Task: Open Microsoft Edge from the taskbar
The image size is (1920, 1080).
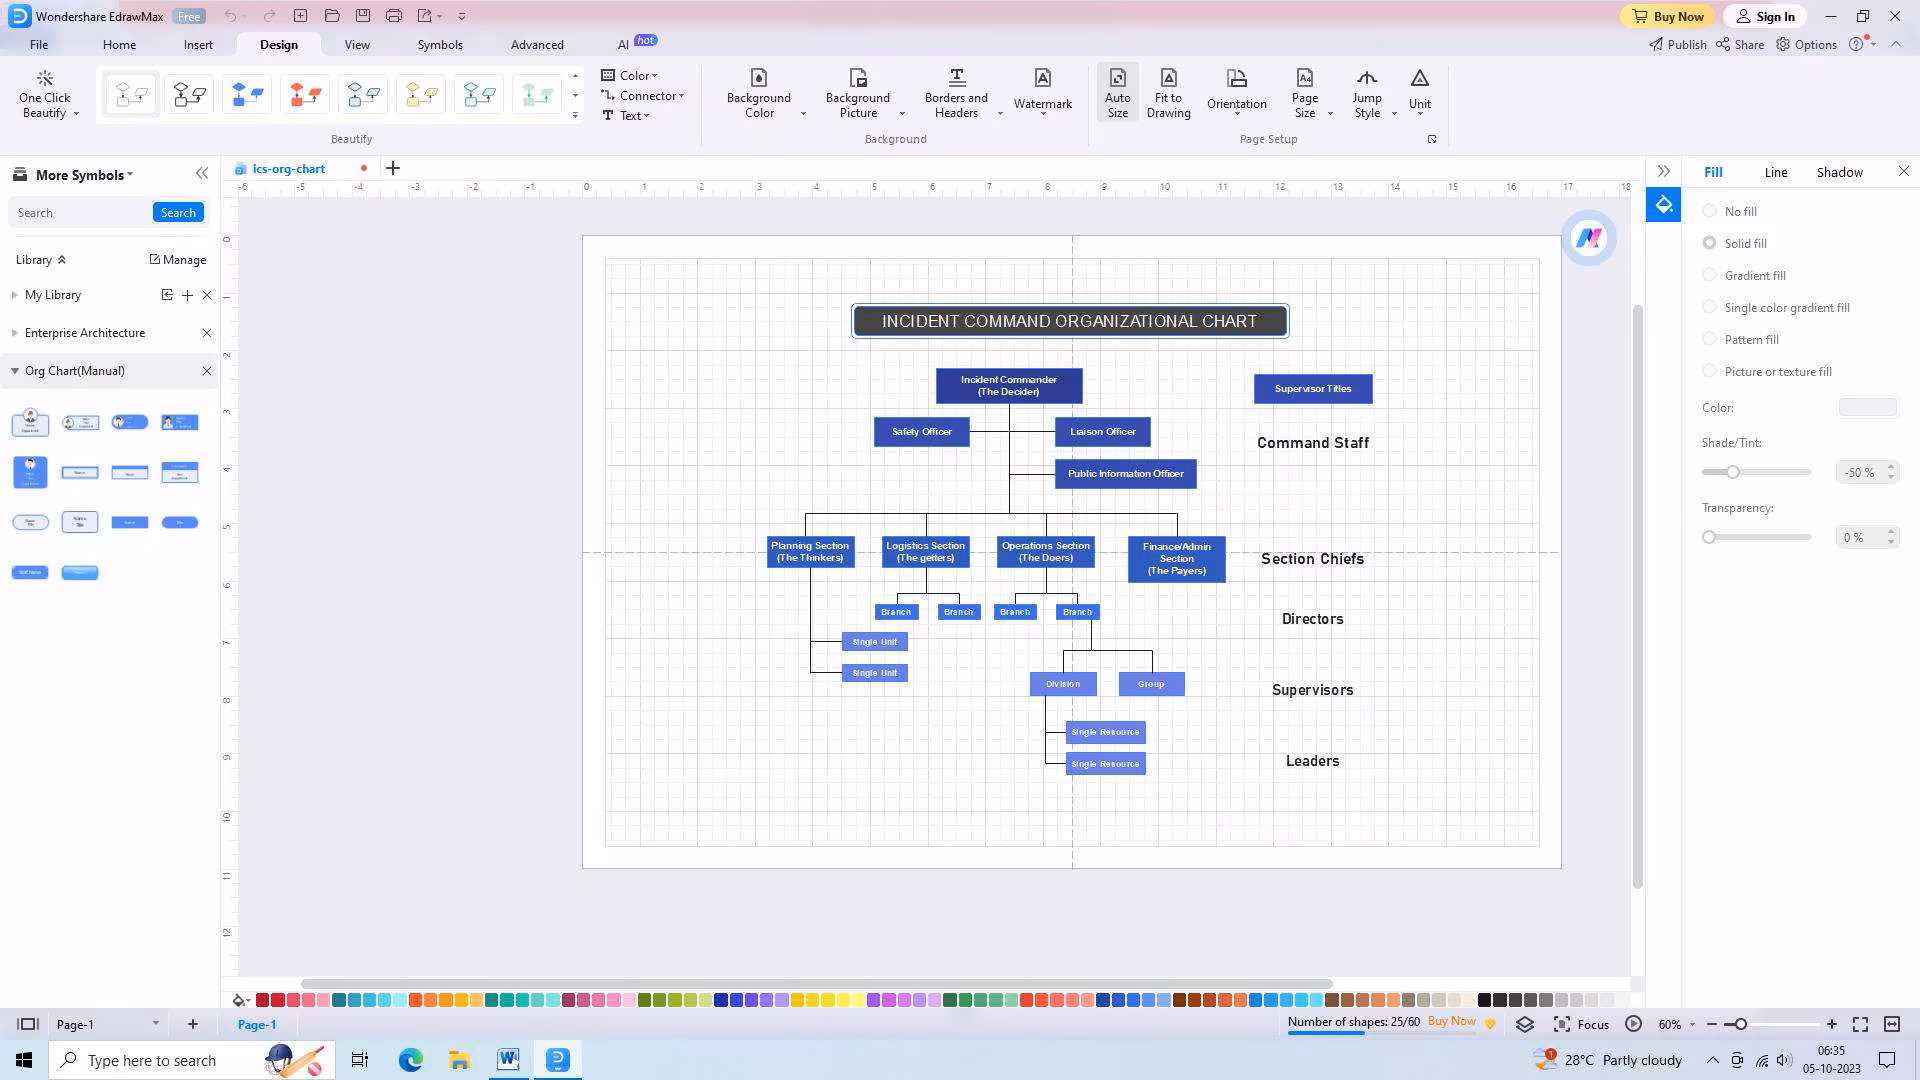Action: coord(410,1060)
